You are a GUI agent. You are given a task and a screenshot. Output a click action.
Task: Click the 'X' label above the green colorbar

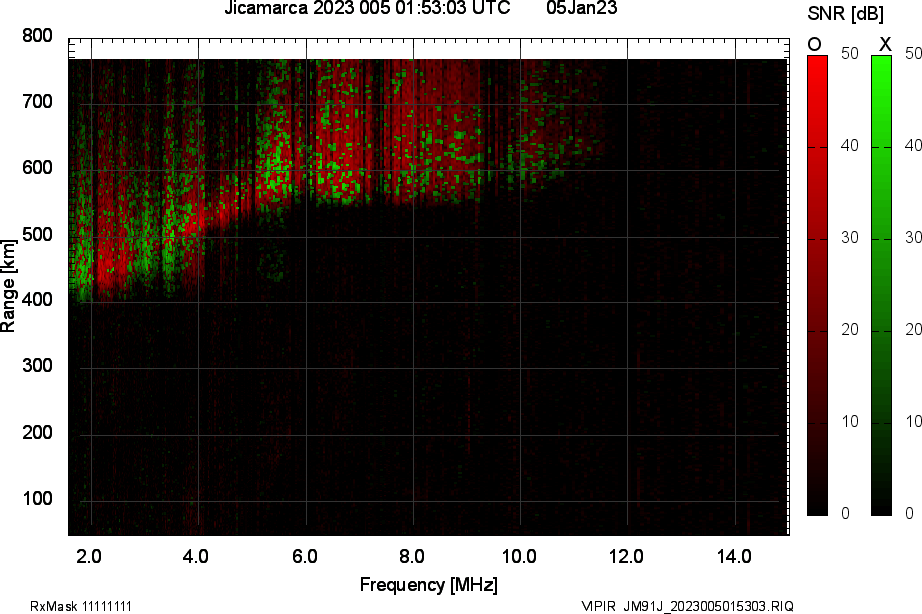pyautogui.click(x=884, y=44)
